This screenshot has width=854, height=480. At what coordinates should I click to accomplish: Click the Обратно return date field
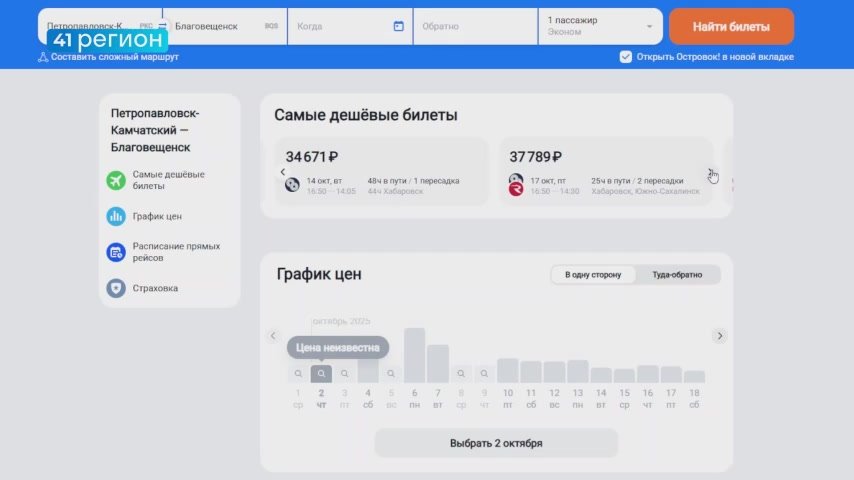tap(476, 26)
